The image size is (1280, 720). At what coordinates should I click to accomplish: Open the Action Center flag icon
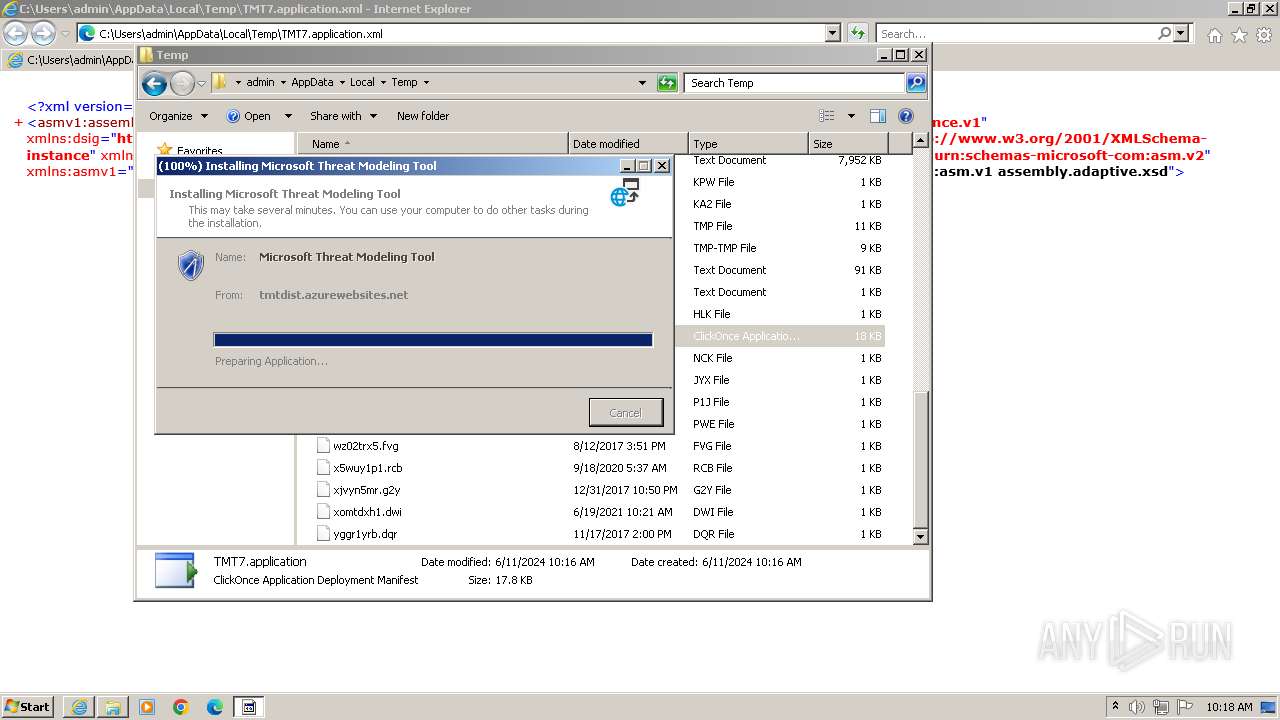click(x=1185, y=707)
